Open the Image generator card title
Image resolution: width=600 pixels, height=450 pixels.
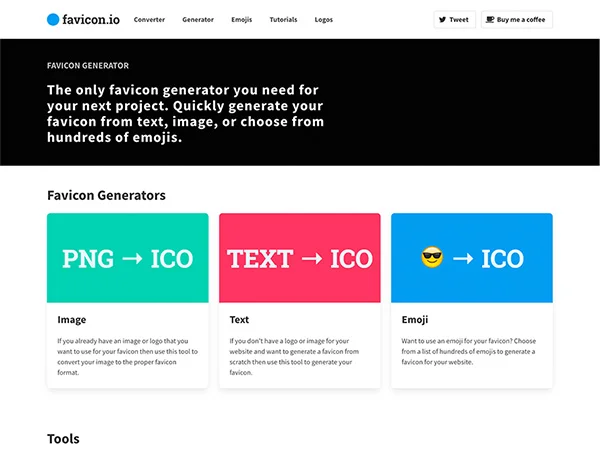pyautogui.click(x=72, y=320)
